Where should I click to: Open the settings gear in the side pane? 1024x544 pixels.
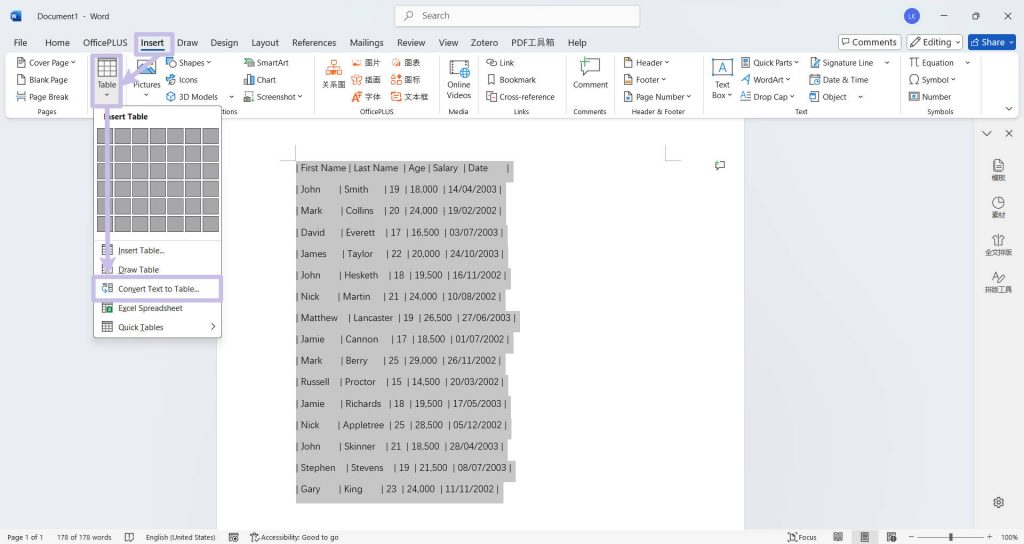tap(998, 502)
